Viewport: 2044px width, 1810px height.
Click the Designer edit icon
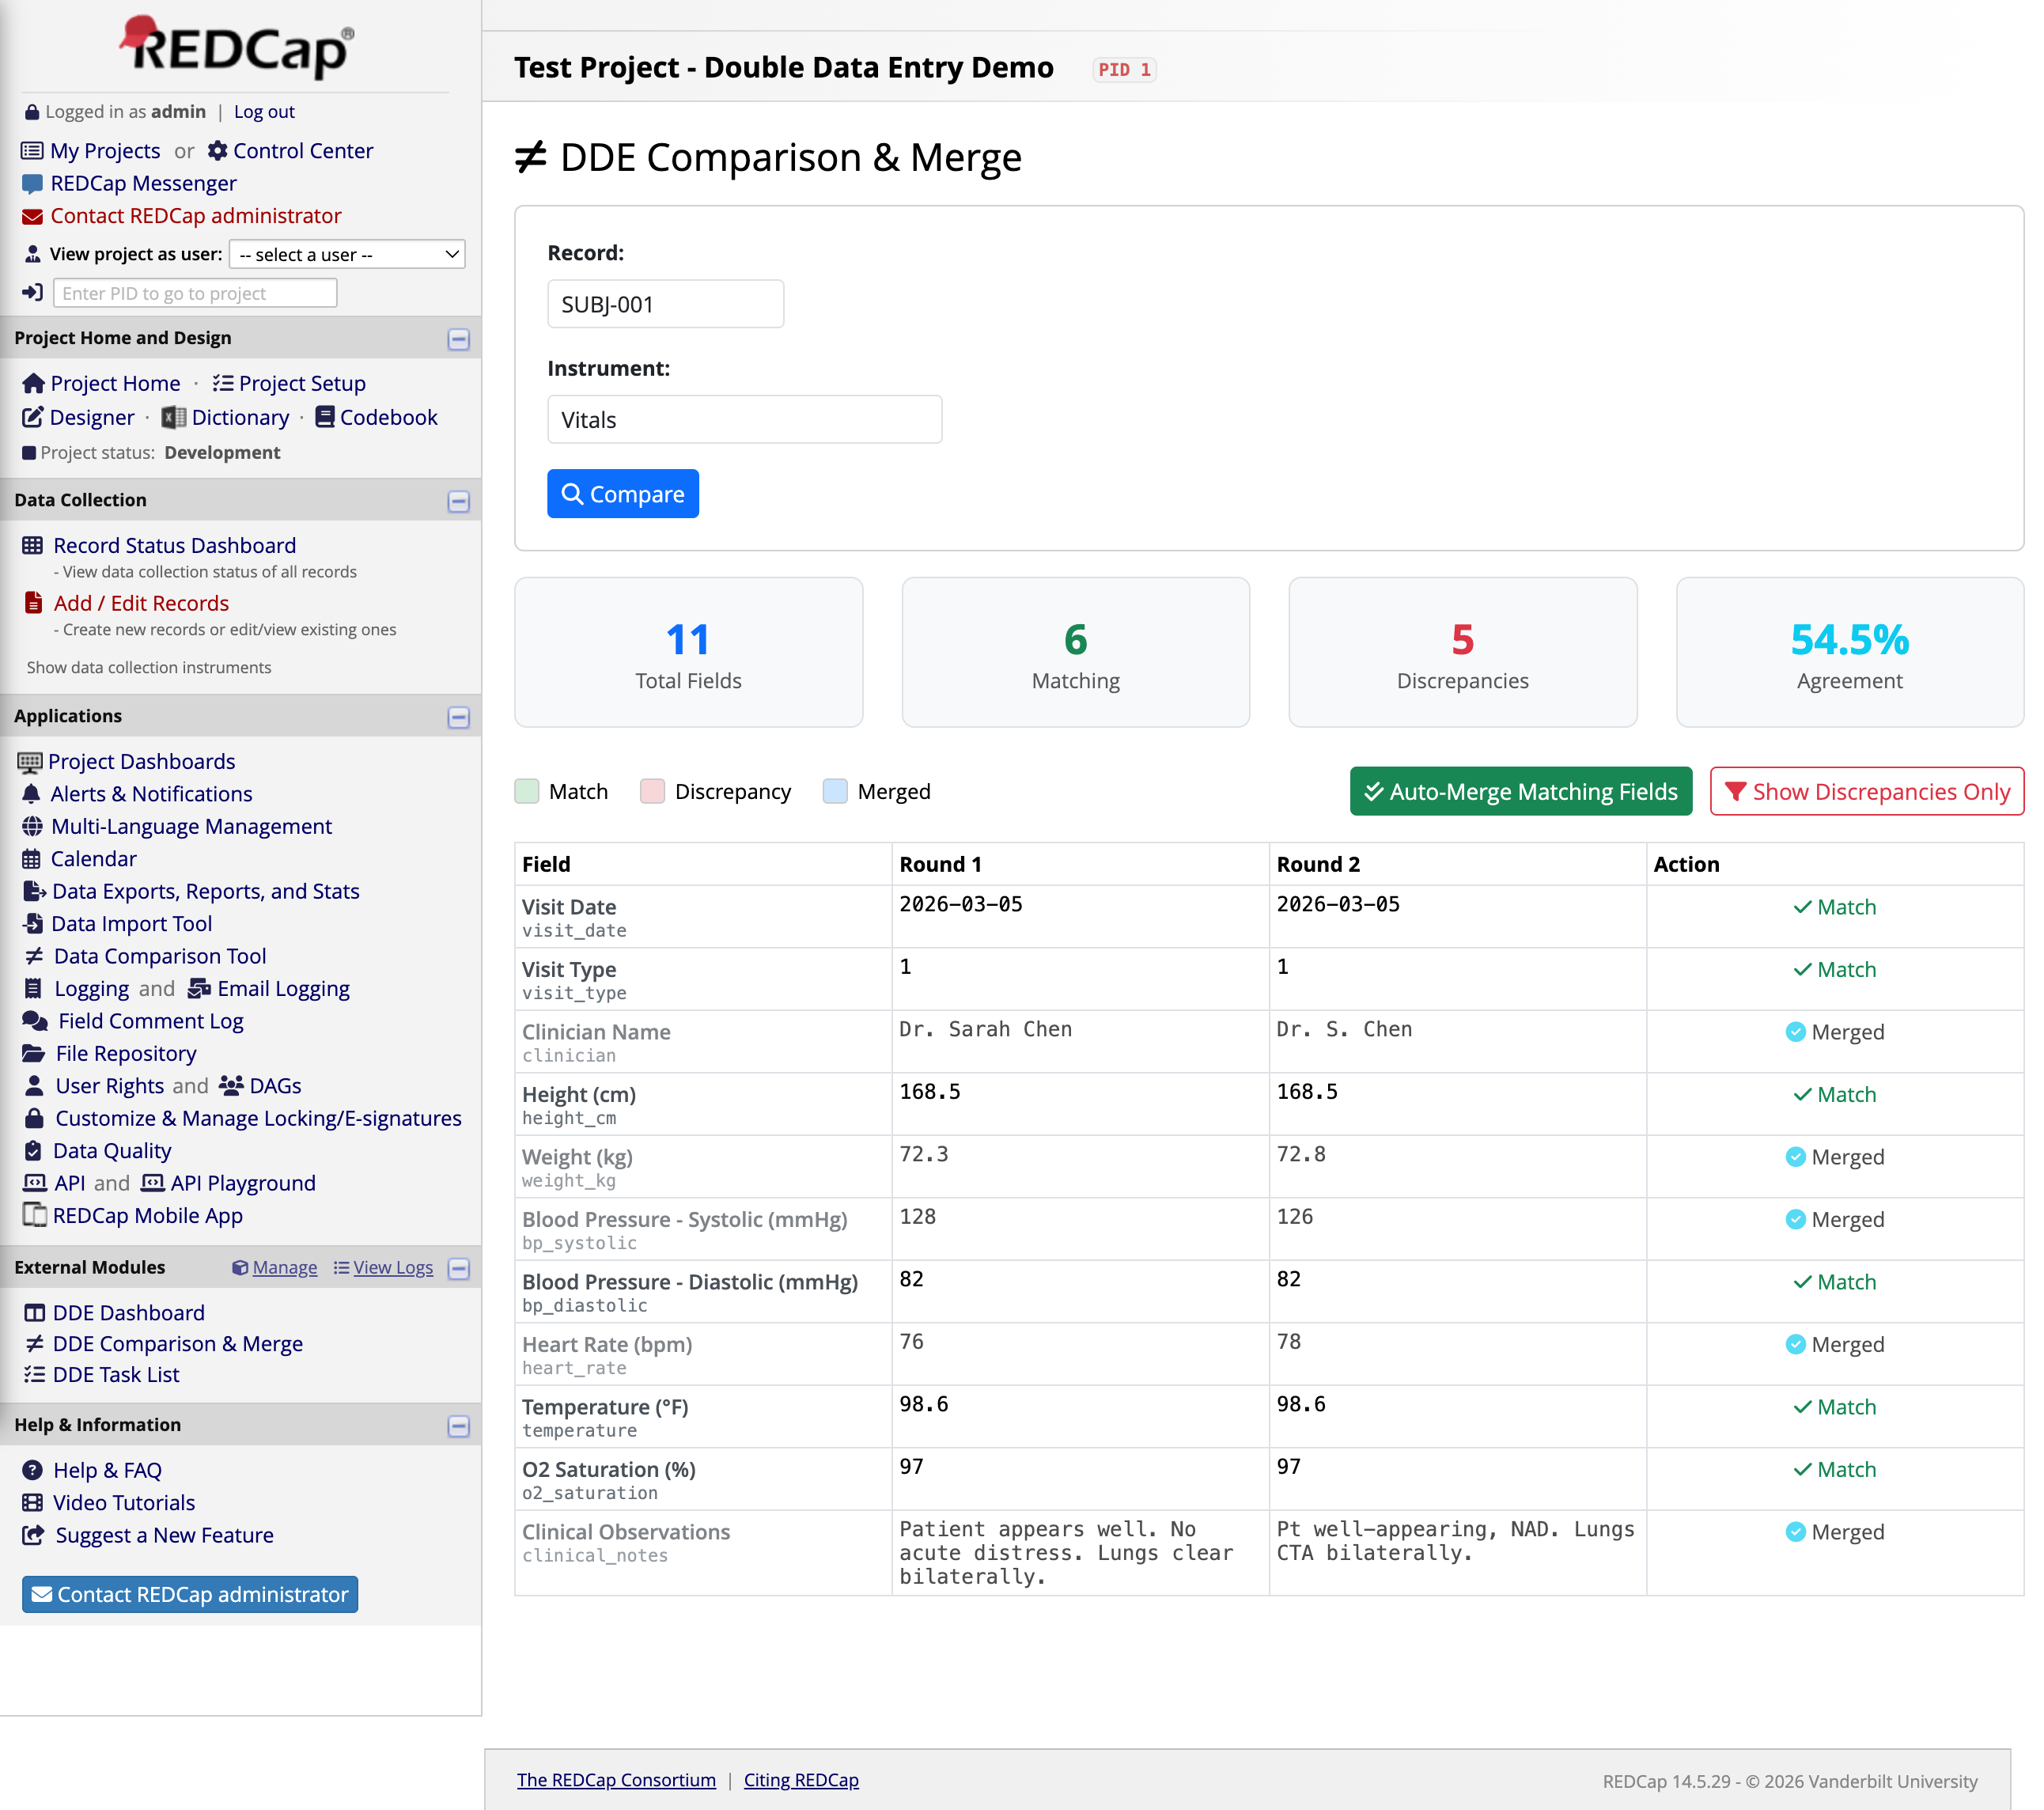[33, 417]
